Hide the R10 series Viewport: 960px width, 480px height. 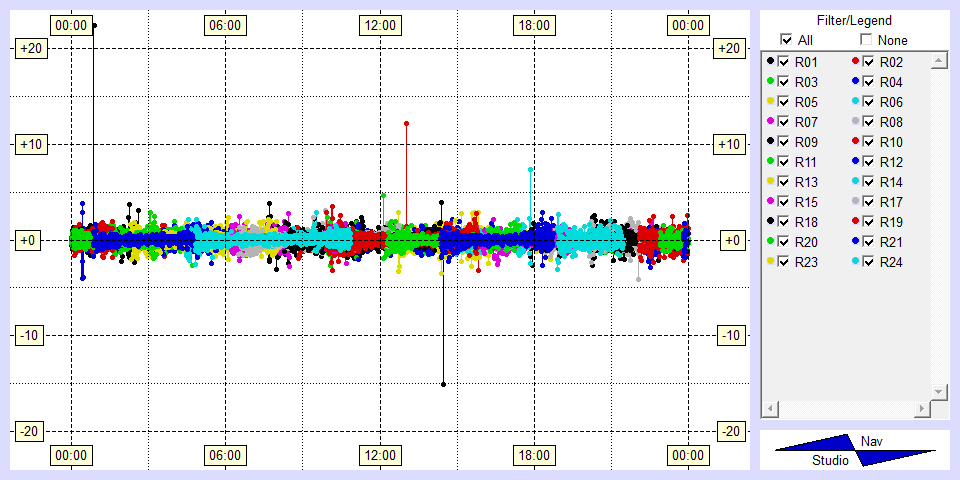pos(869,142)
